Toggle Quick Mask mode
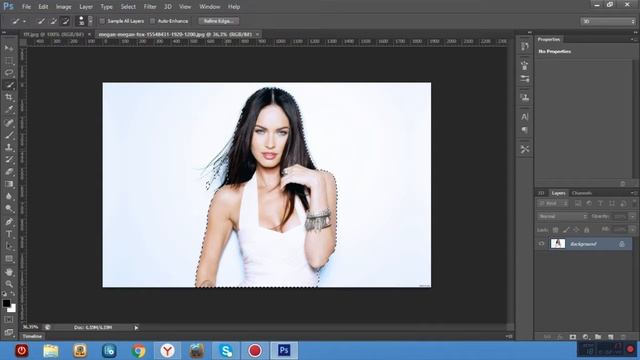This screenshot has width=640, height=360. 9,320
